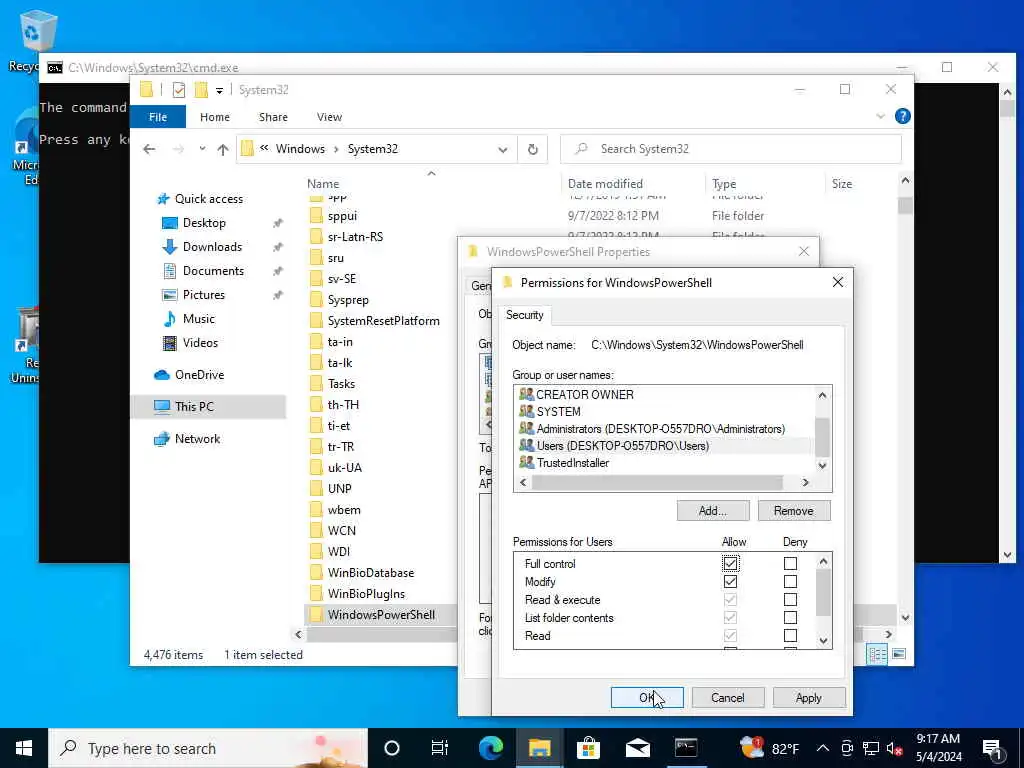Select OneDrive in navigation pane
The image size is (1024, 768).
tap(199, 375)
